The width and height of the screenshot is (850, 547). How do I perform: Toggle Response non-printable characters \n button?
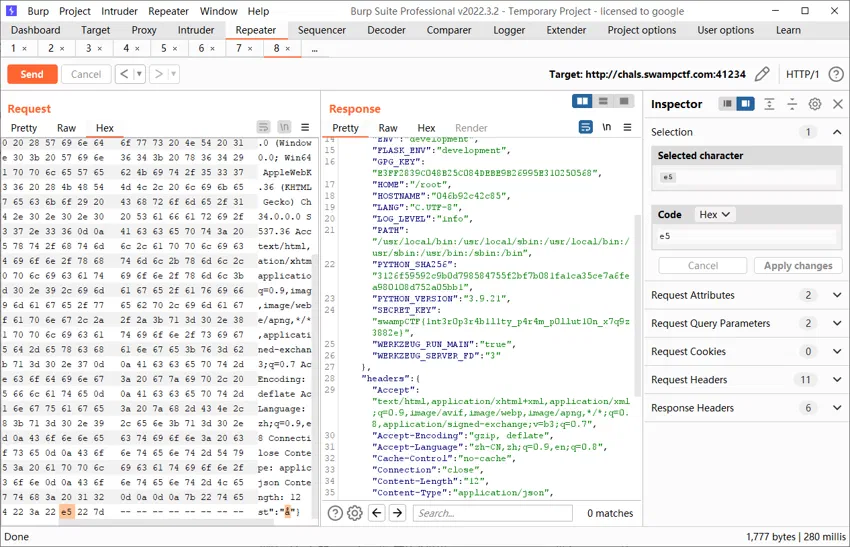pyautogui.click(x=607, y=127)
